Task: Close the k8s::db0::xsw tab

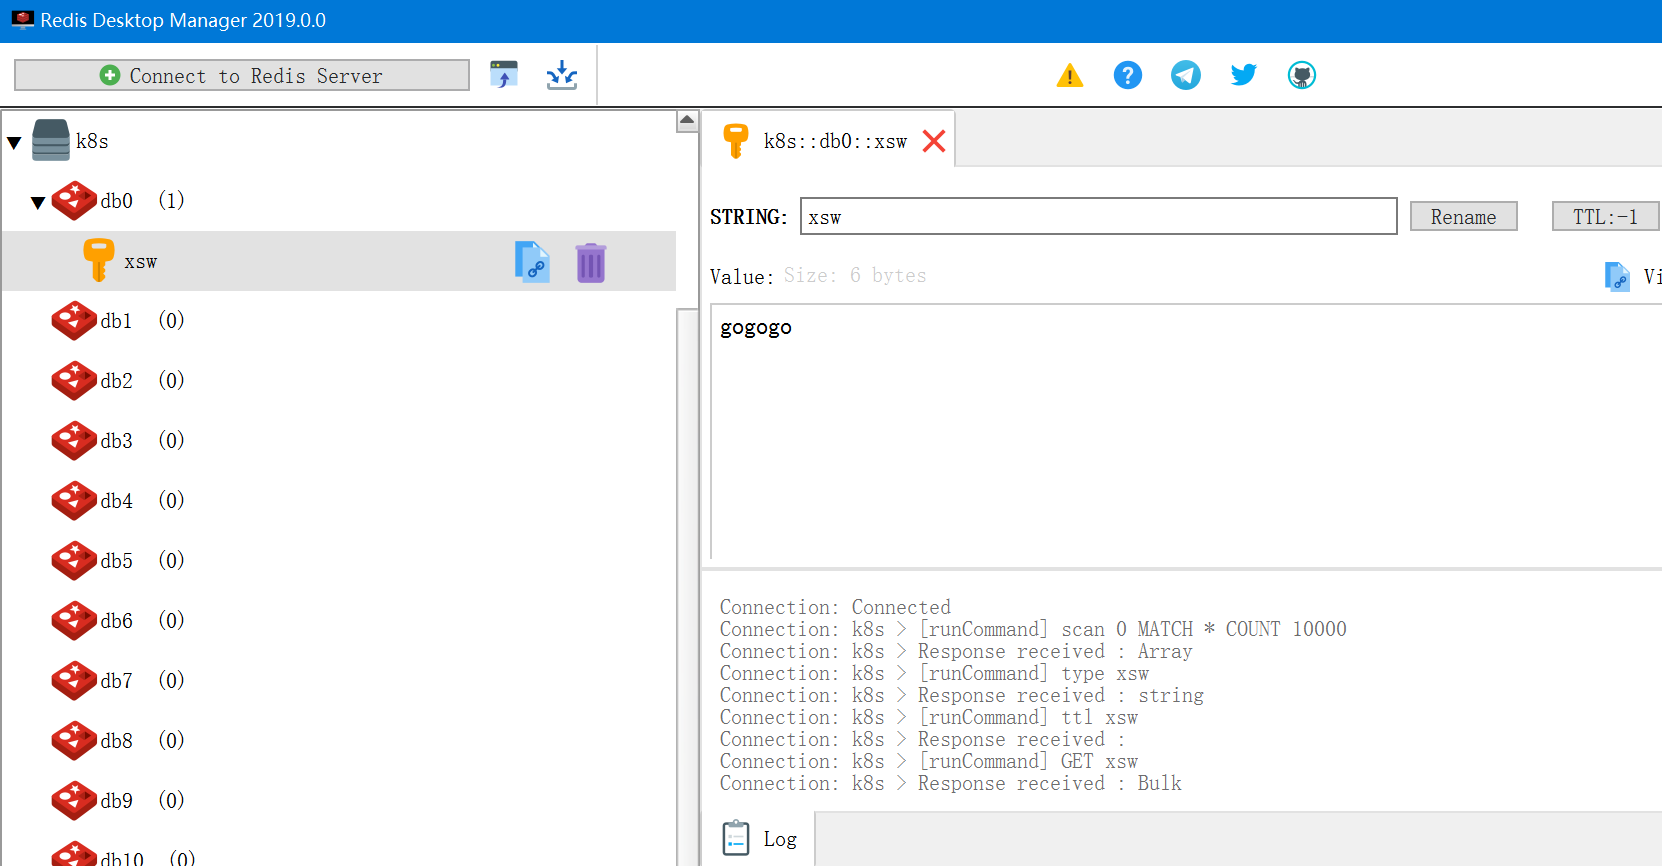Action: pyautogui.click(x=934, y=141)
